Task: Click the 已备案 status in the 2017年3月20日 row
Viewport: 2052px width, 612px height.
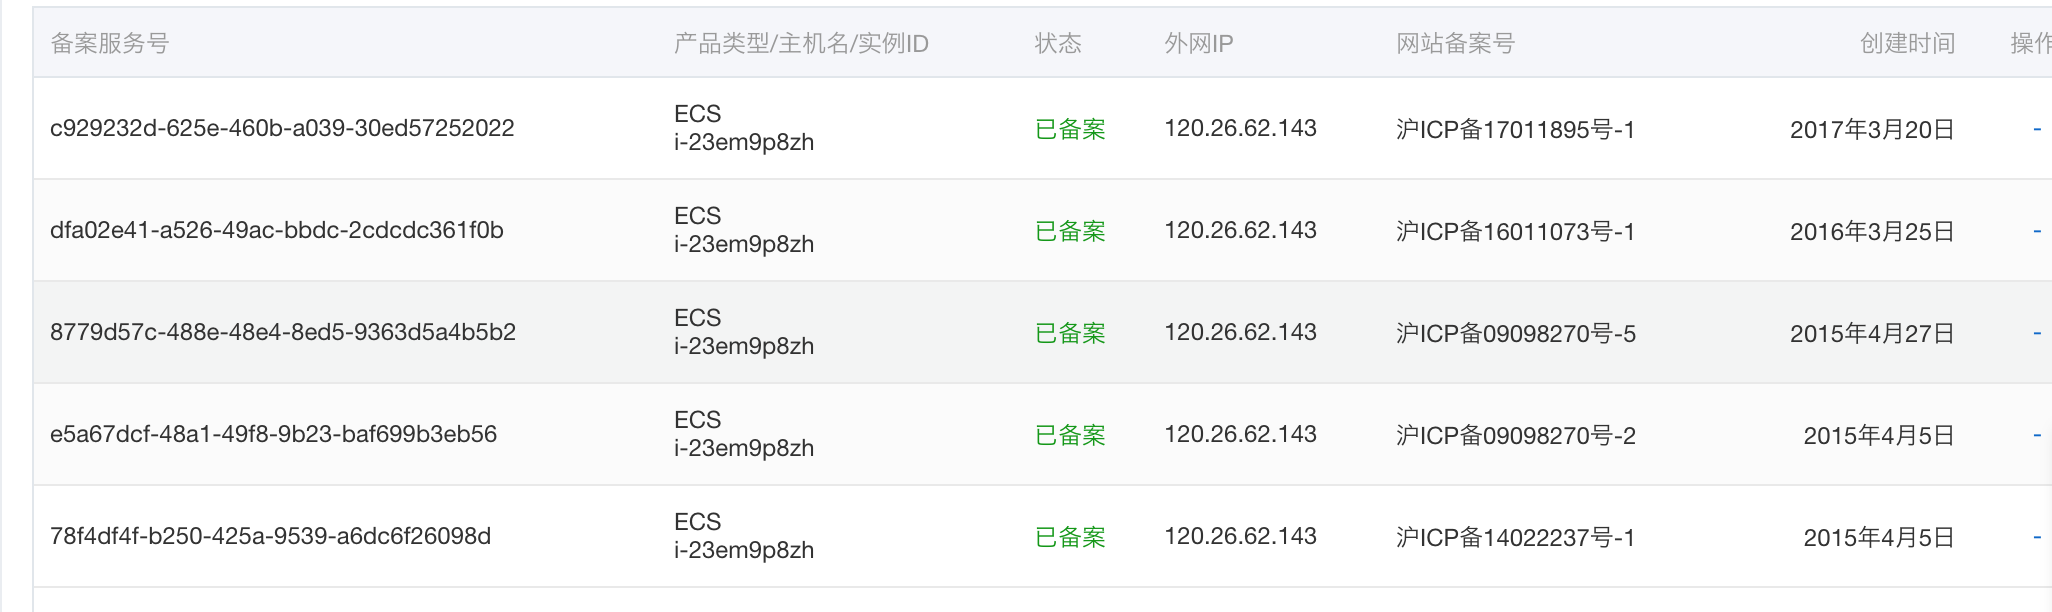Action: coord(1070,130)
